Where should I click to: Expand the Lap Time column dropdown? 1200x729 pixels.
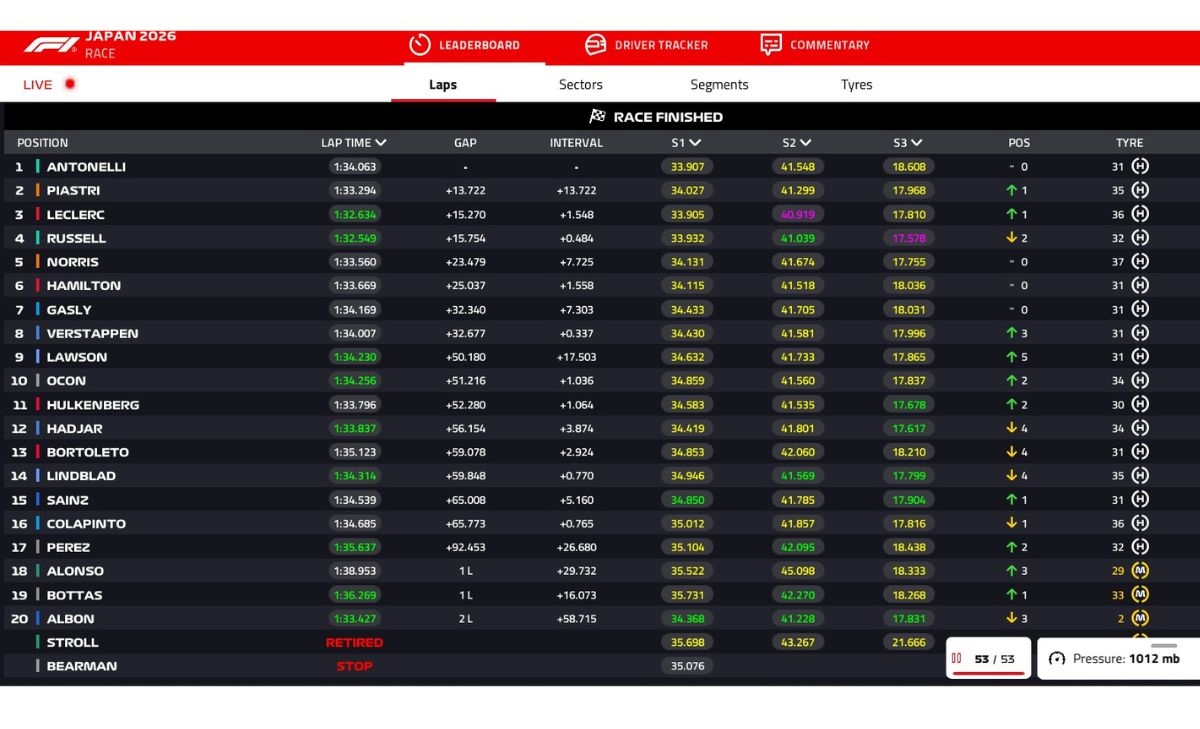pos(381,143)
